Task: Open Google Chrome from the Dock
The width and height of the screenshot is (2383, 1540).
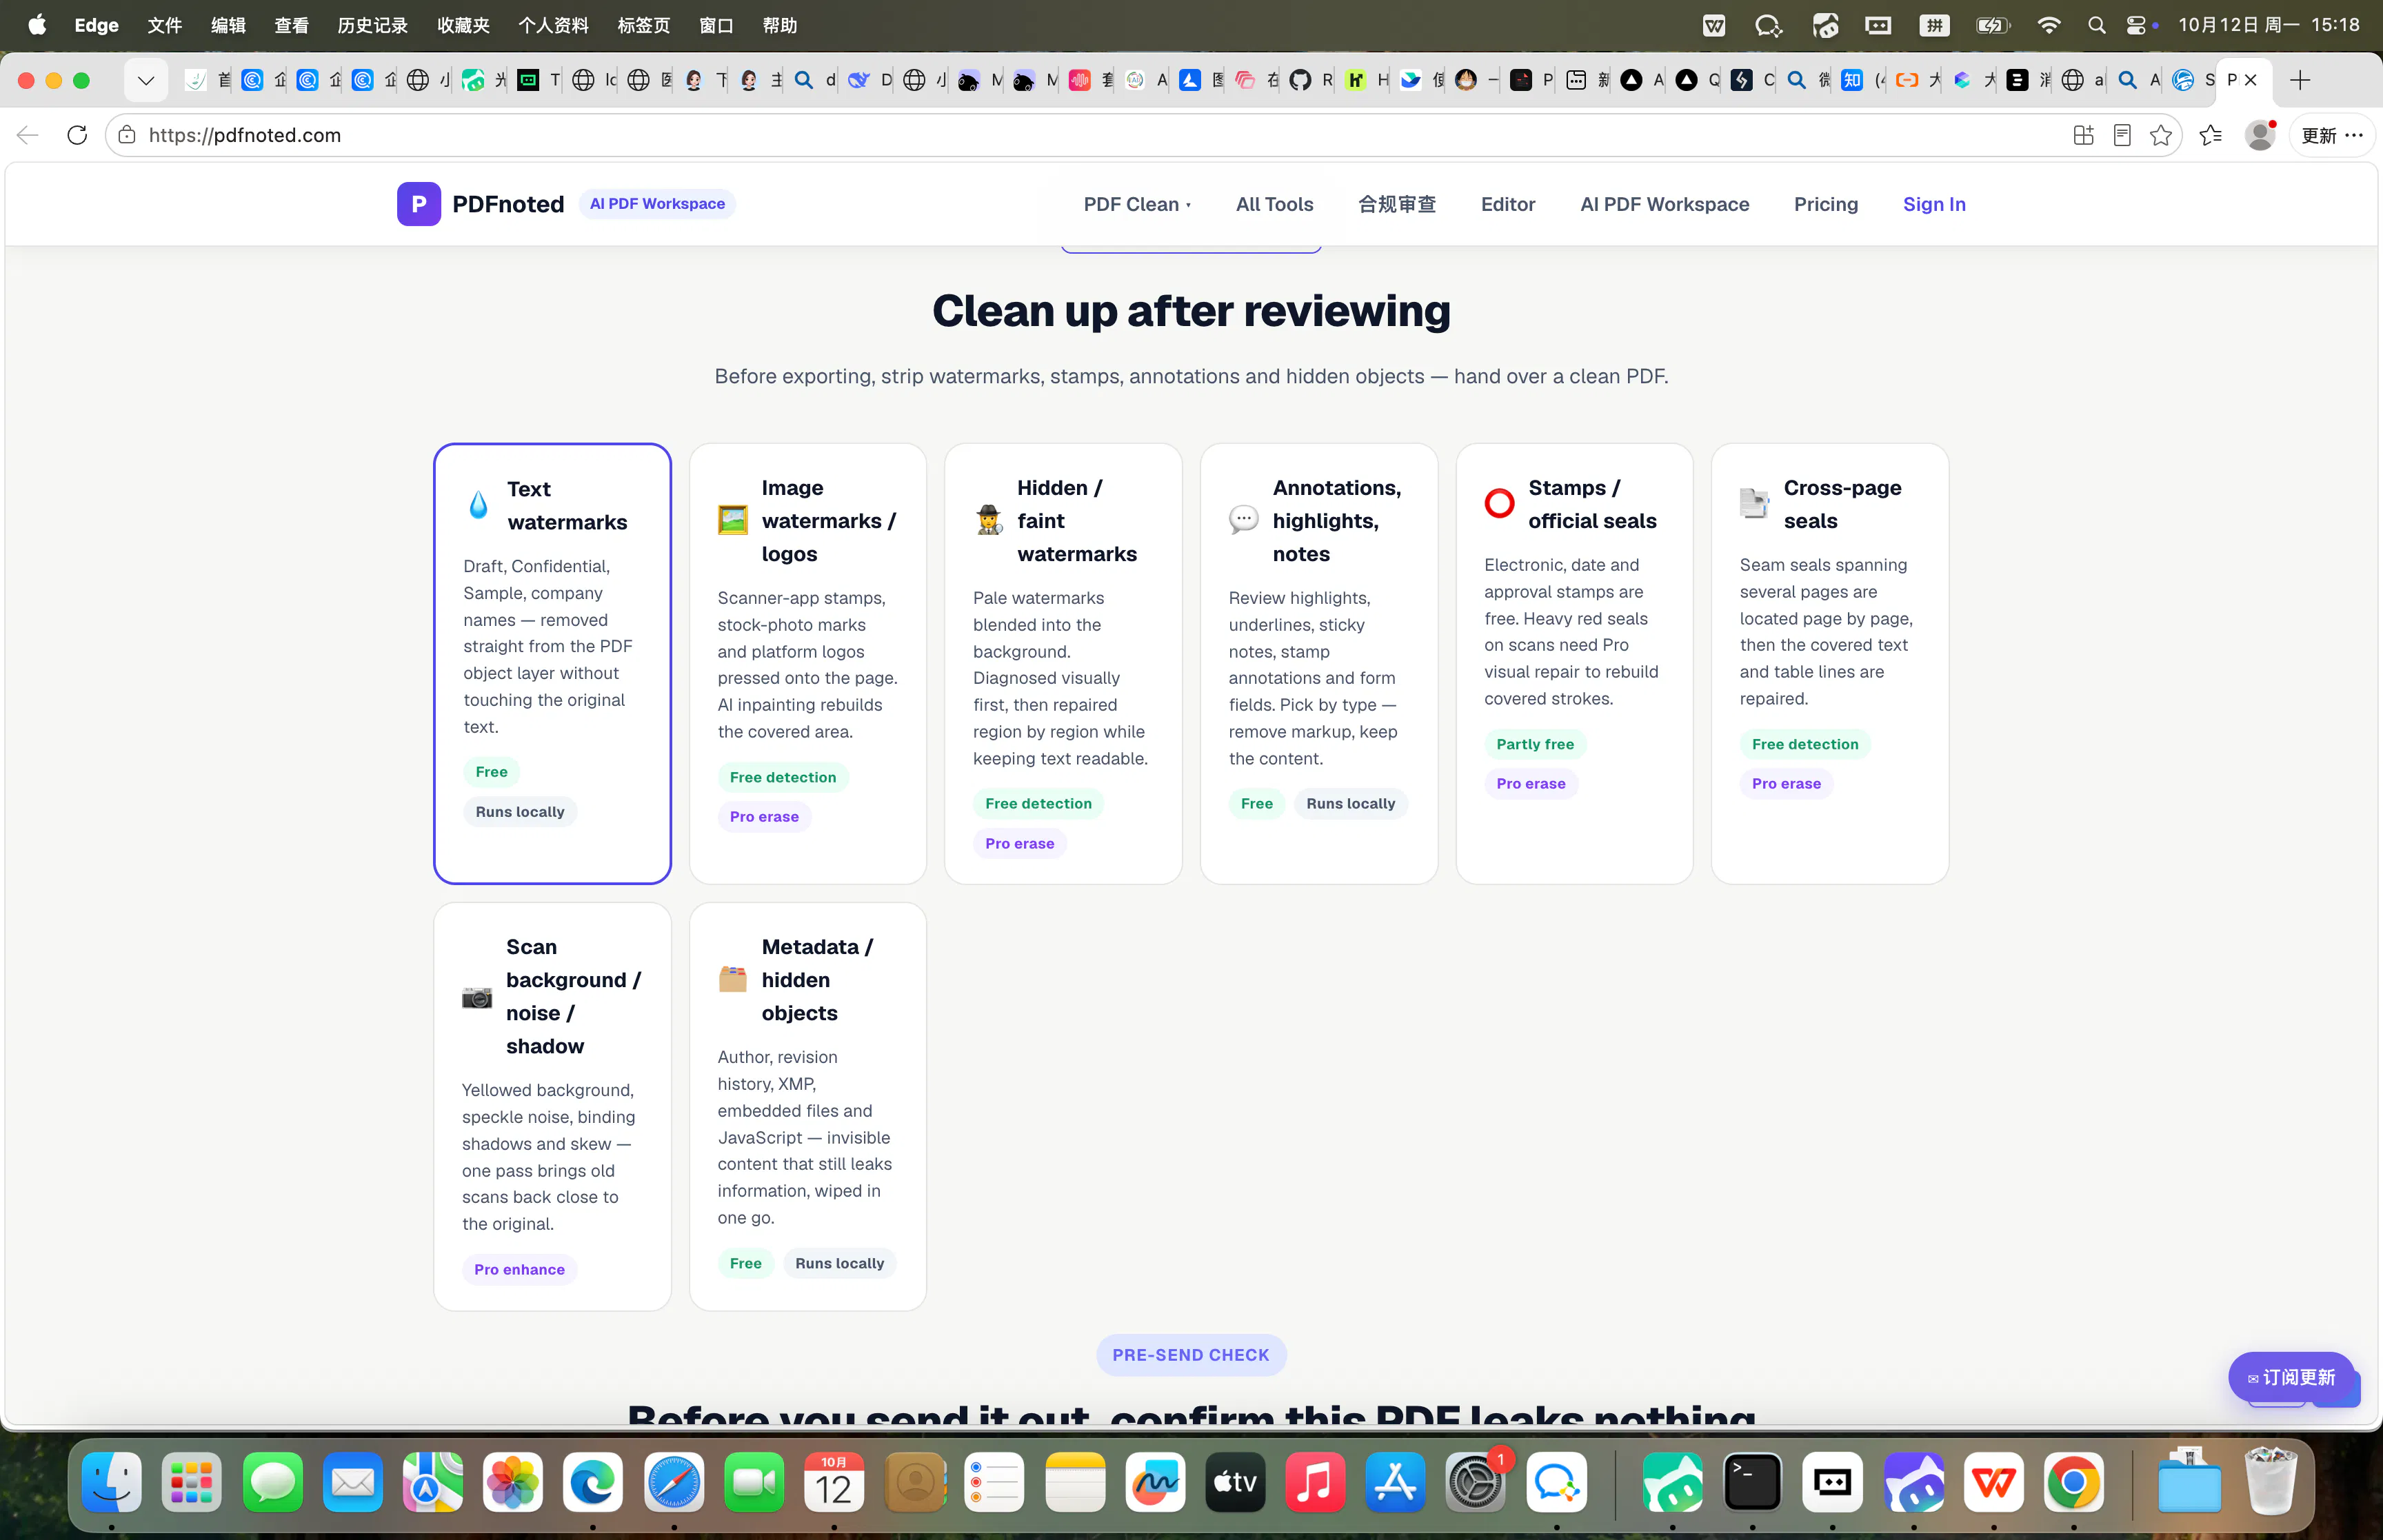Action: coord(2073,1481)
